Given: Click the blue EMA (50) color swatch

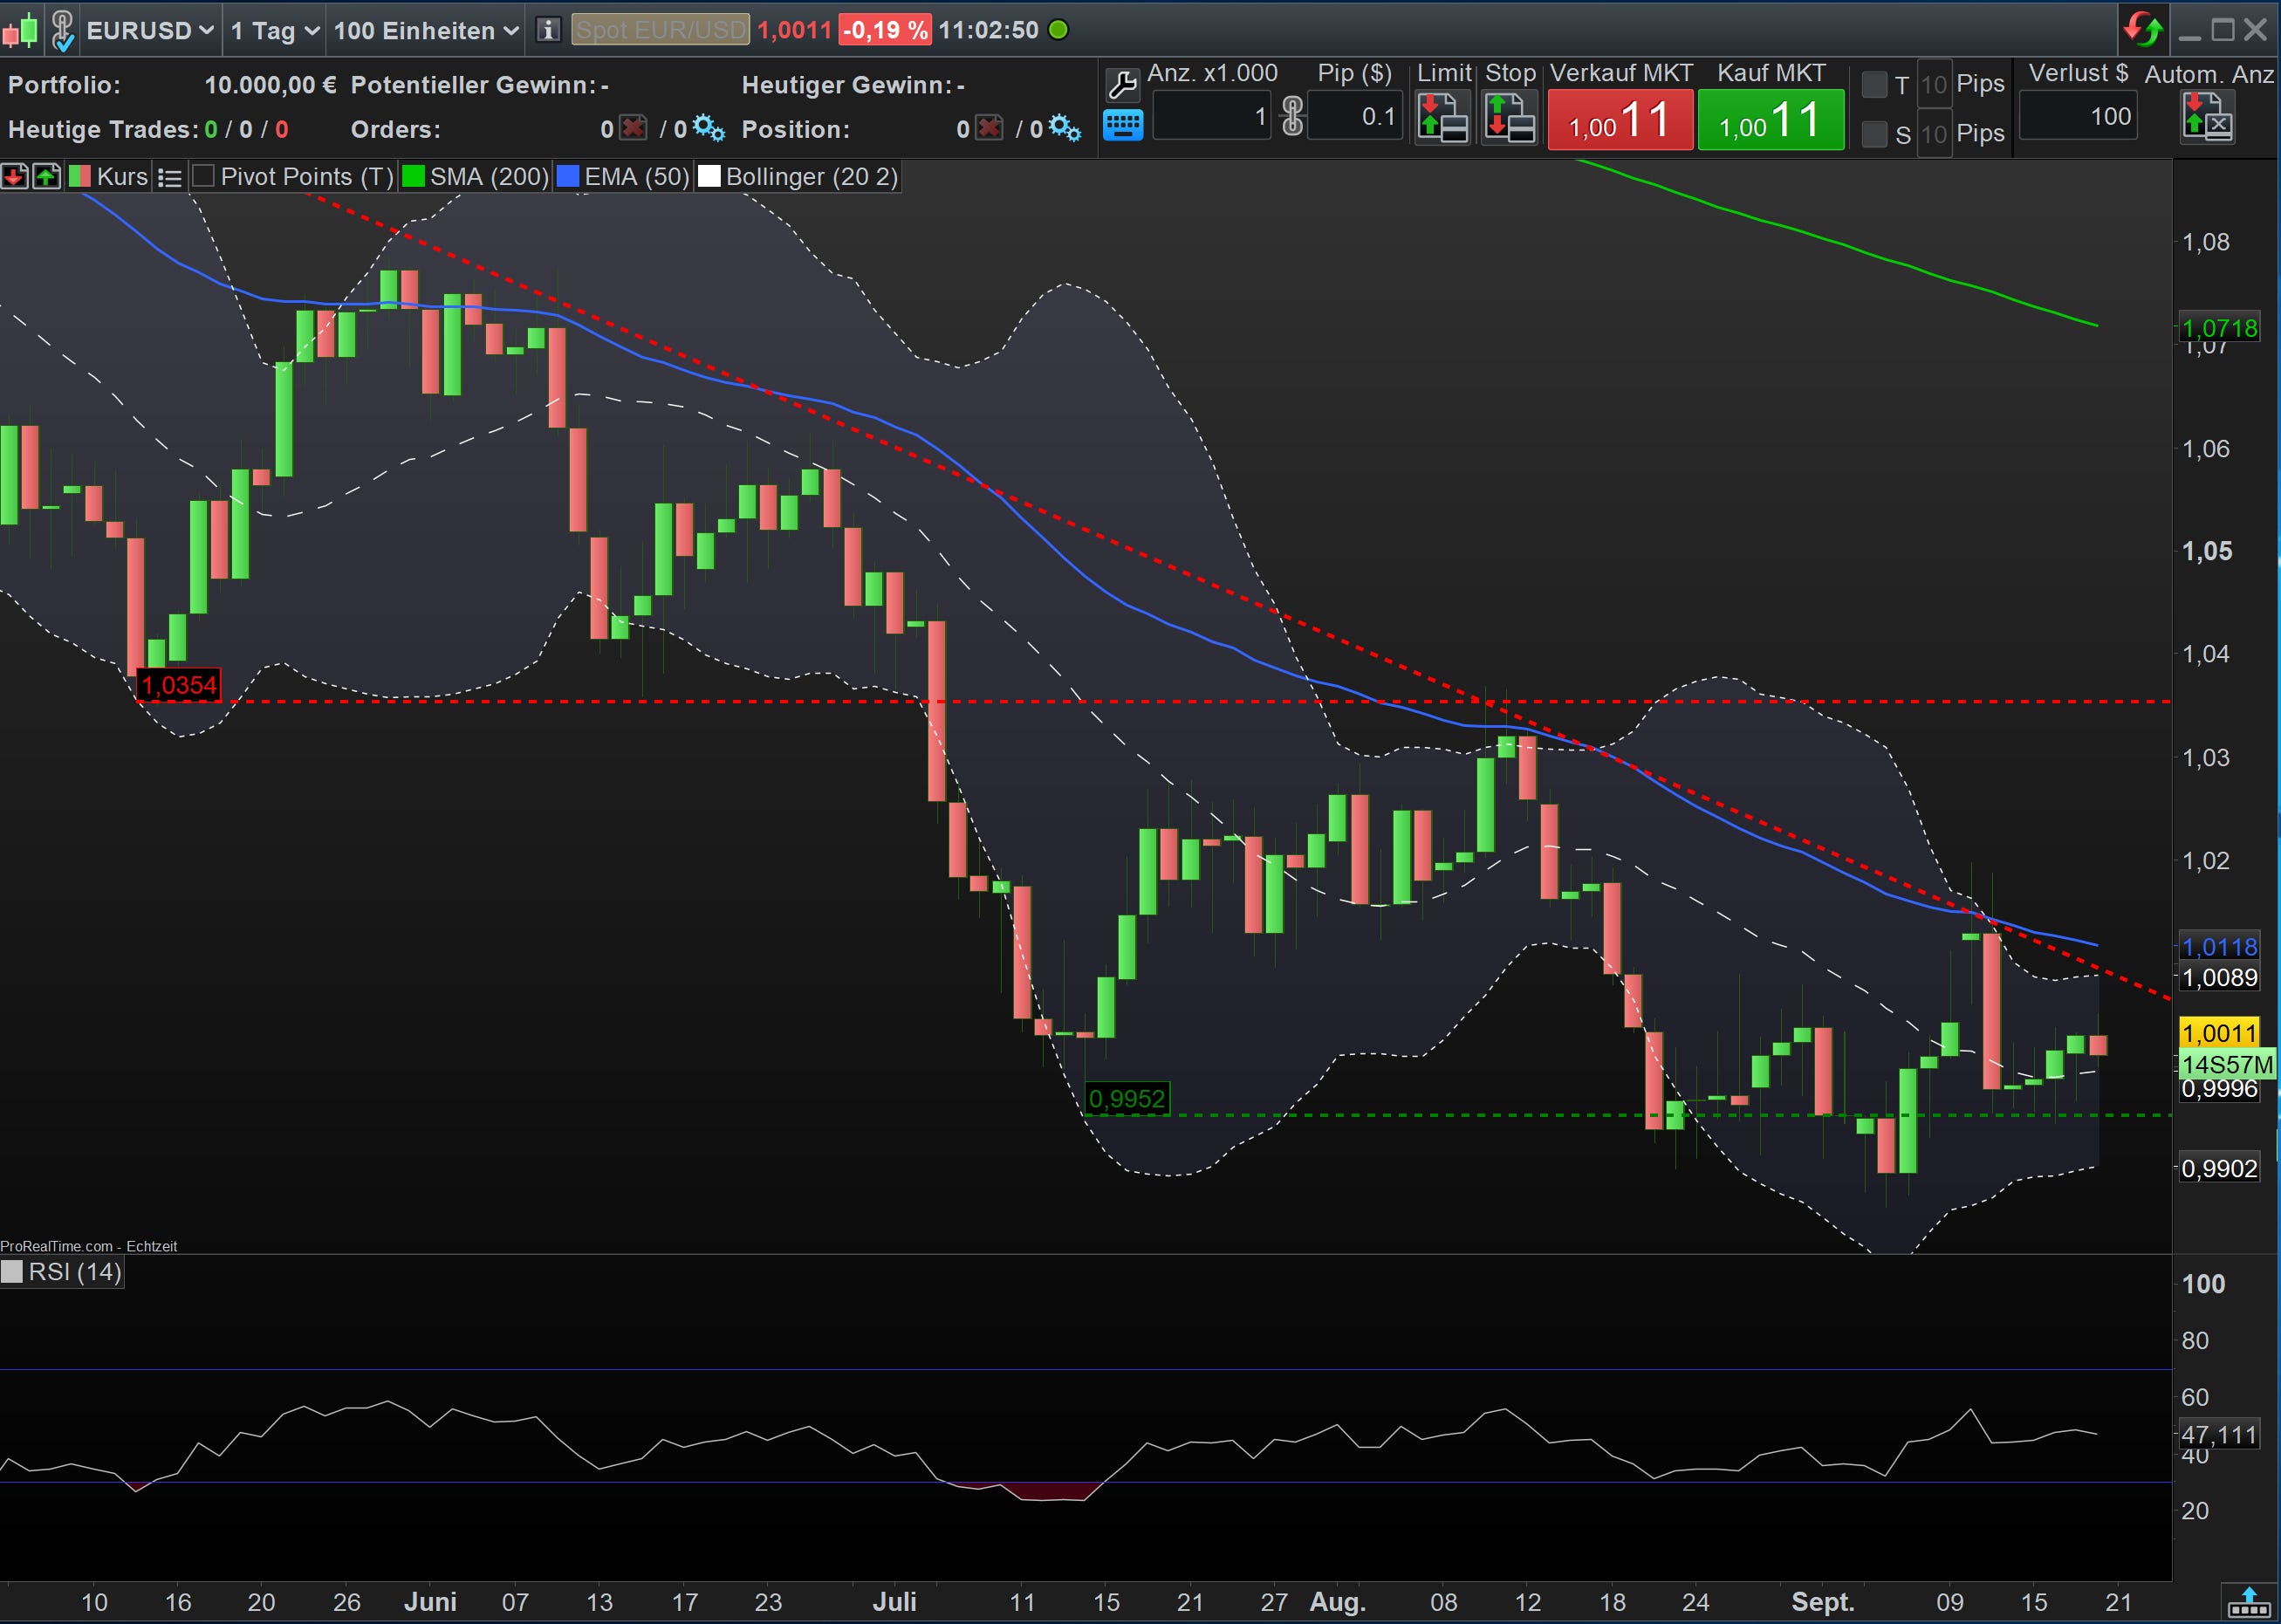Looking at the screenshot, I should coord(568,177).
